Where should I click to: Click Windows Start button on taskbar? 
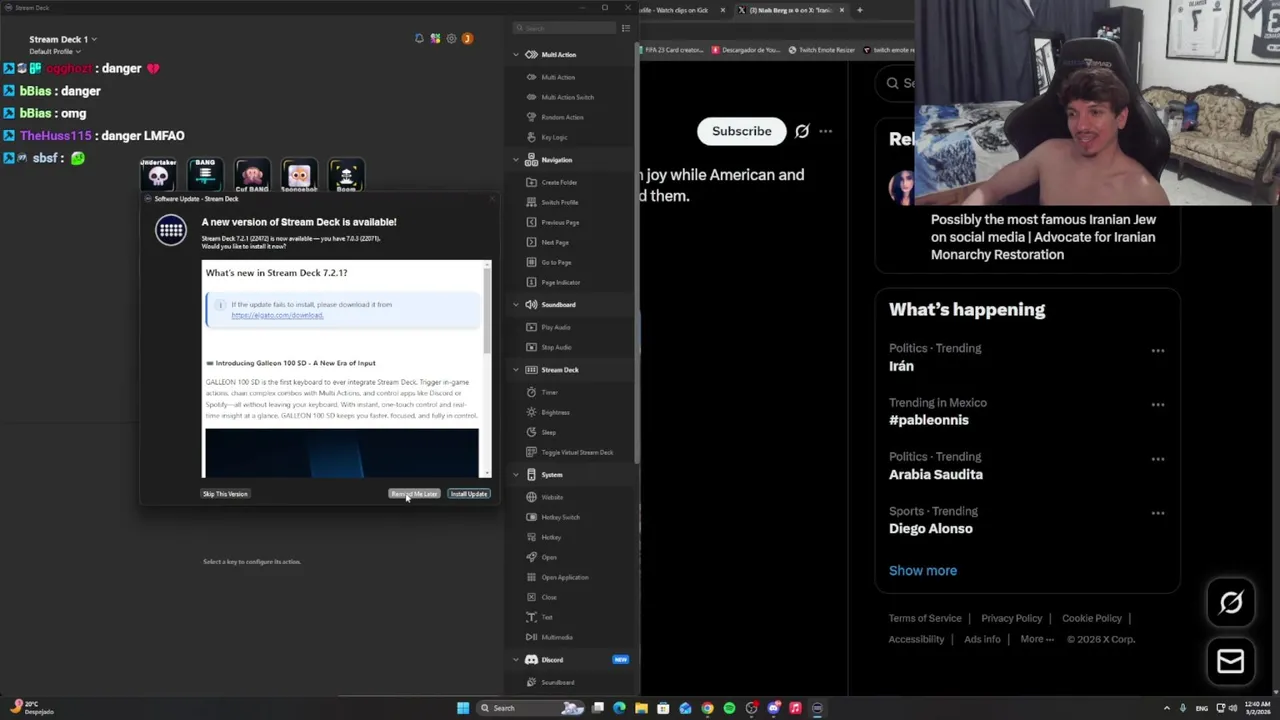click(x=463, y=708)
